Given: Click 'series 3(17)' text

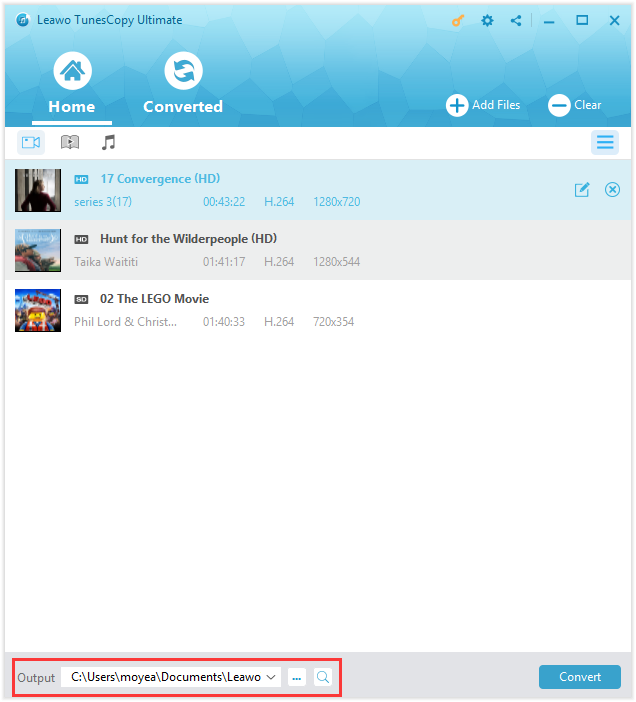Looking at the screenshot, I should coord(103,202).
